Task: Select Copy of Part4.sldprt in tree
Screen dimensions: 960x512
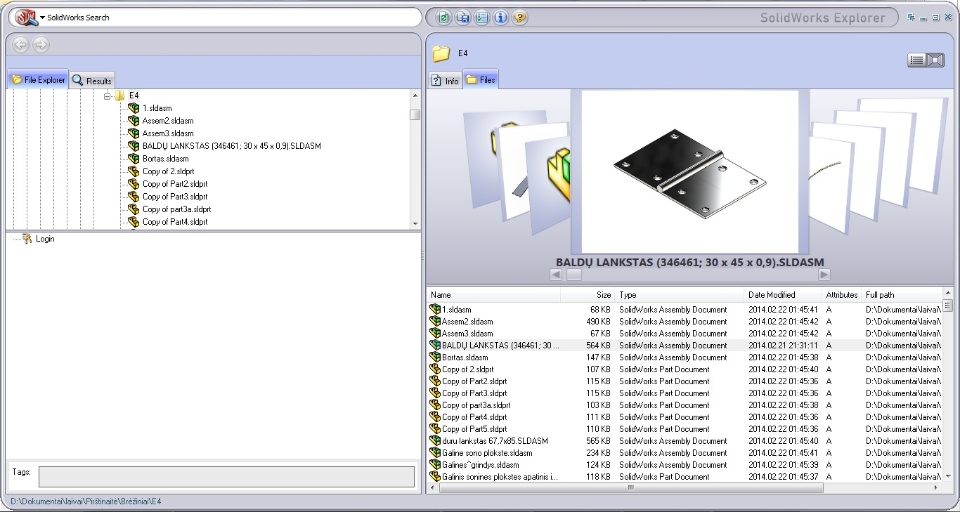Action: pos(168,222)
